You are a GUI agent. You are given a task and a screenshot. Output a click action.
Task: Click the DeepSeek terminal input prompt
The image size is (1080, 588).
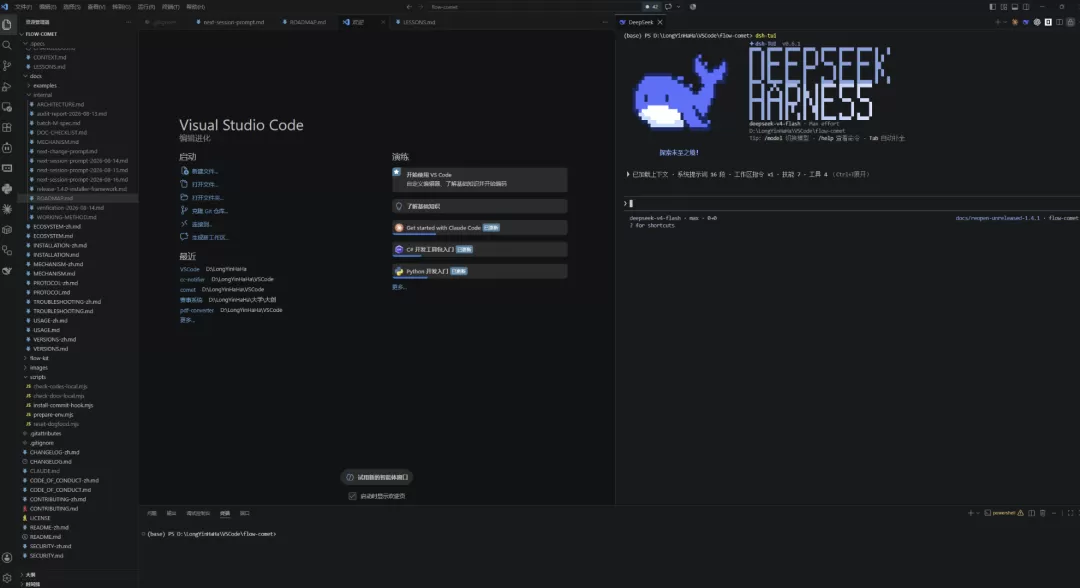[x=851, y=203]
